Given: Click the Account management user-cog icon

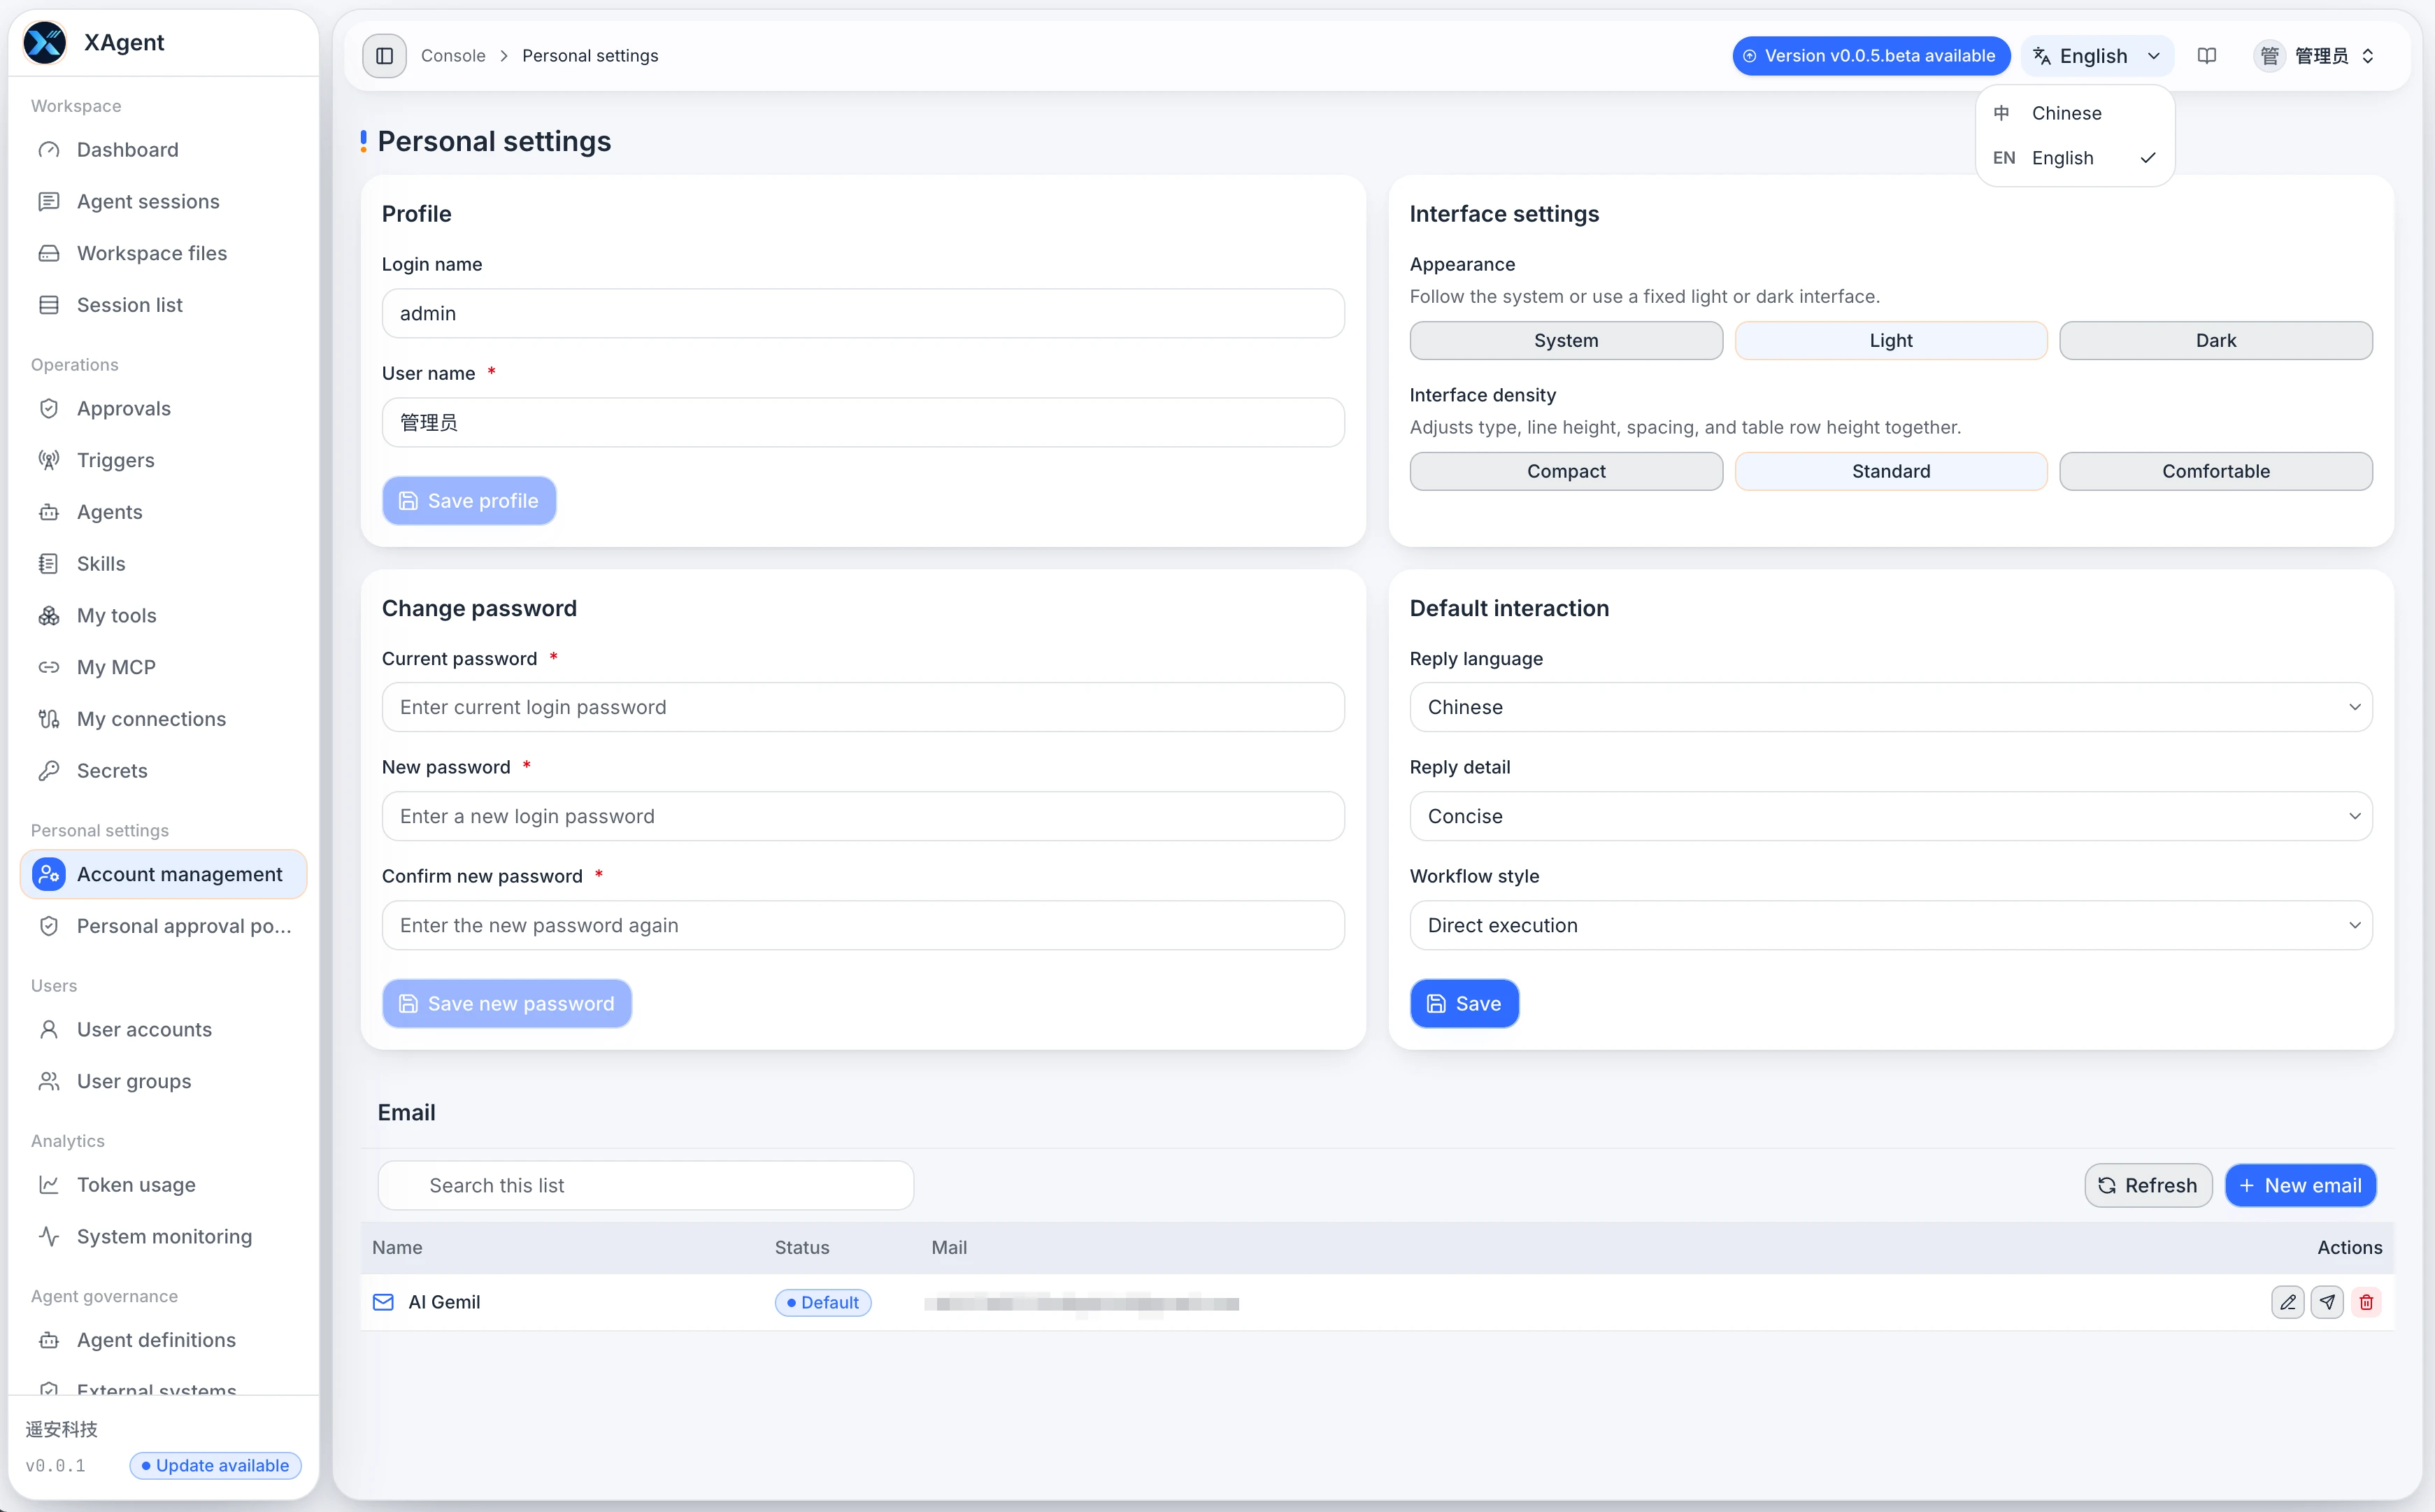Looking at the screenshot, I should point(49,874).
